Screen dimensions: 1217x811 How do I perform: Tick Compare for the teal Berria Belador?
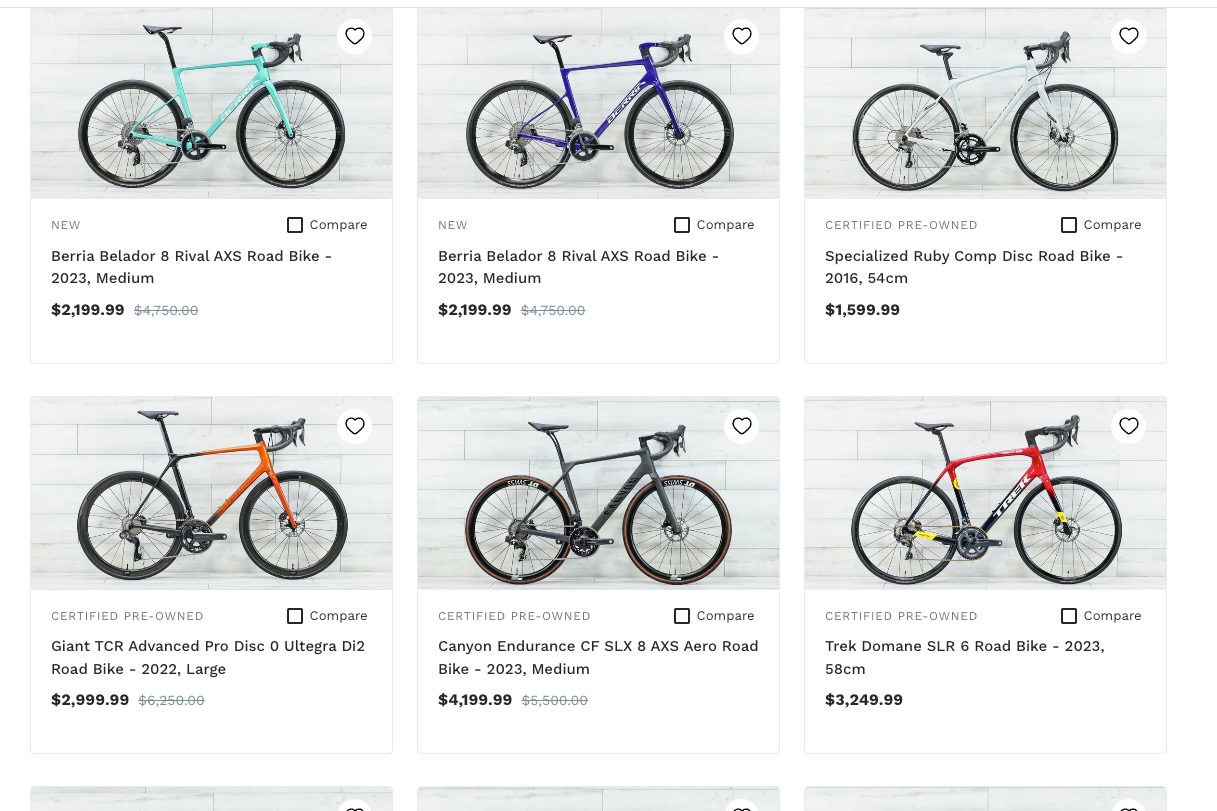tap(295, 225)
